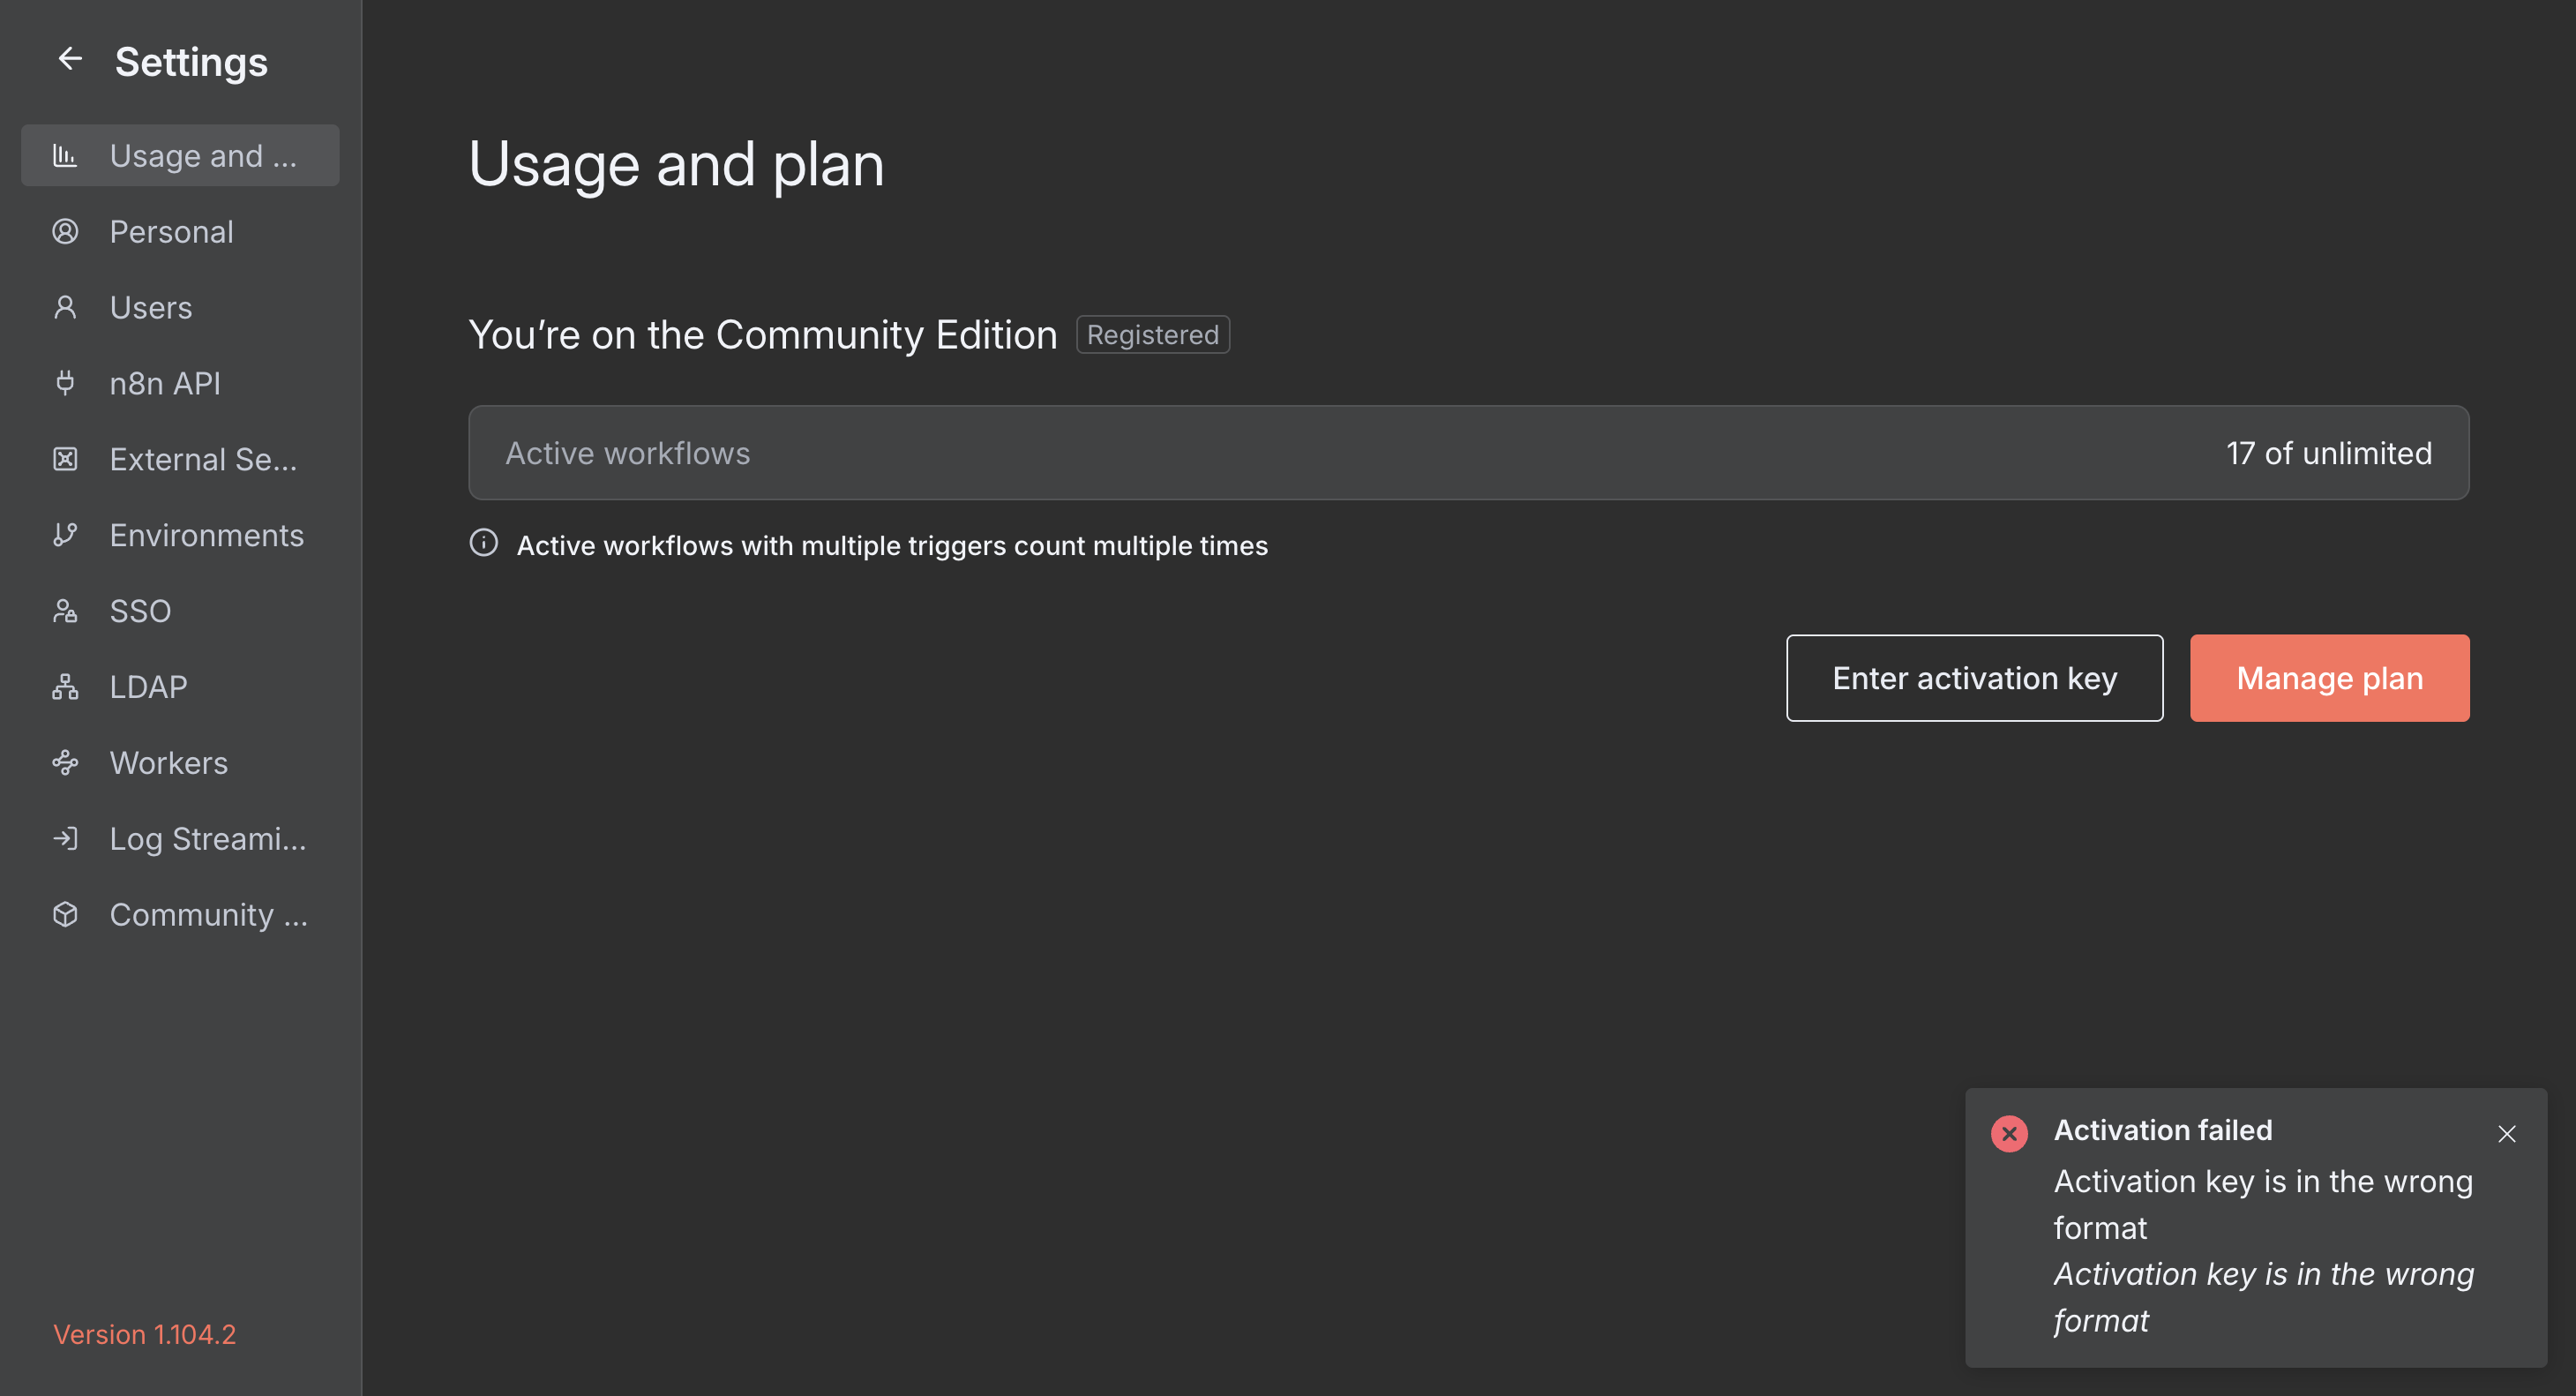
Task: Click the Log Streaming arrow icon
Action: [65, 838]
